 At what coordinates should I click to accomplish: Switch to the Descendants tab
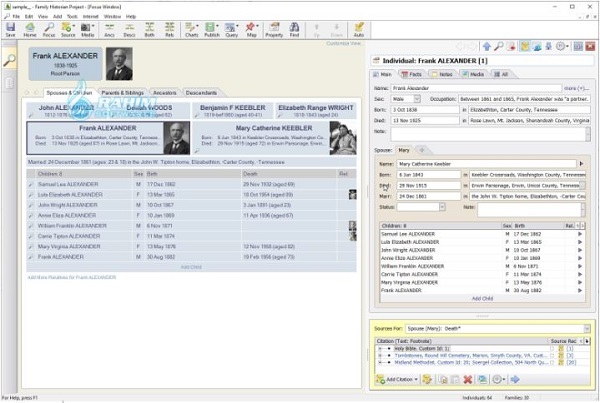point(201,93)
